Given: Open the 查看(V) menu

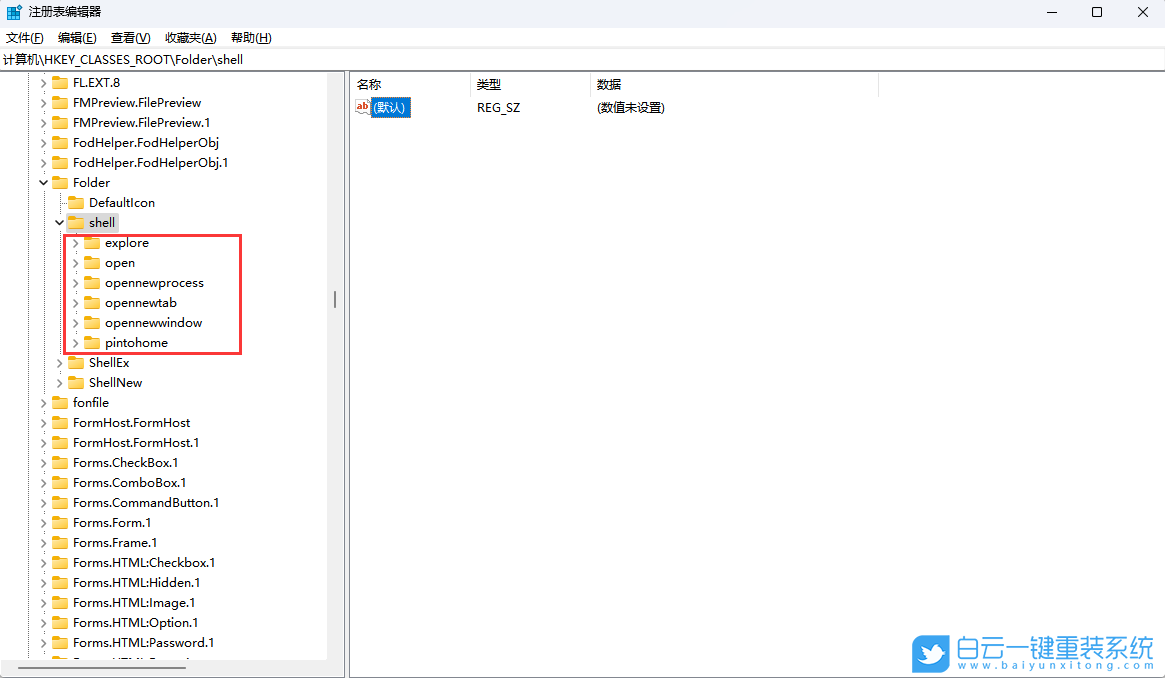Looking at the screenshot, I should click(128, 37).
